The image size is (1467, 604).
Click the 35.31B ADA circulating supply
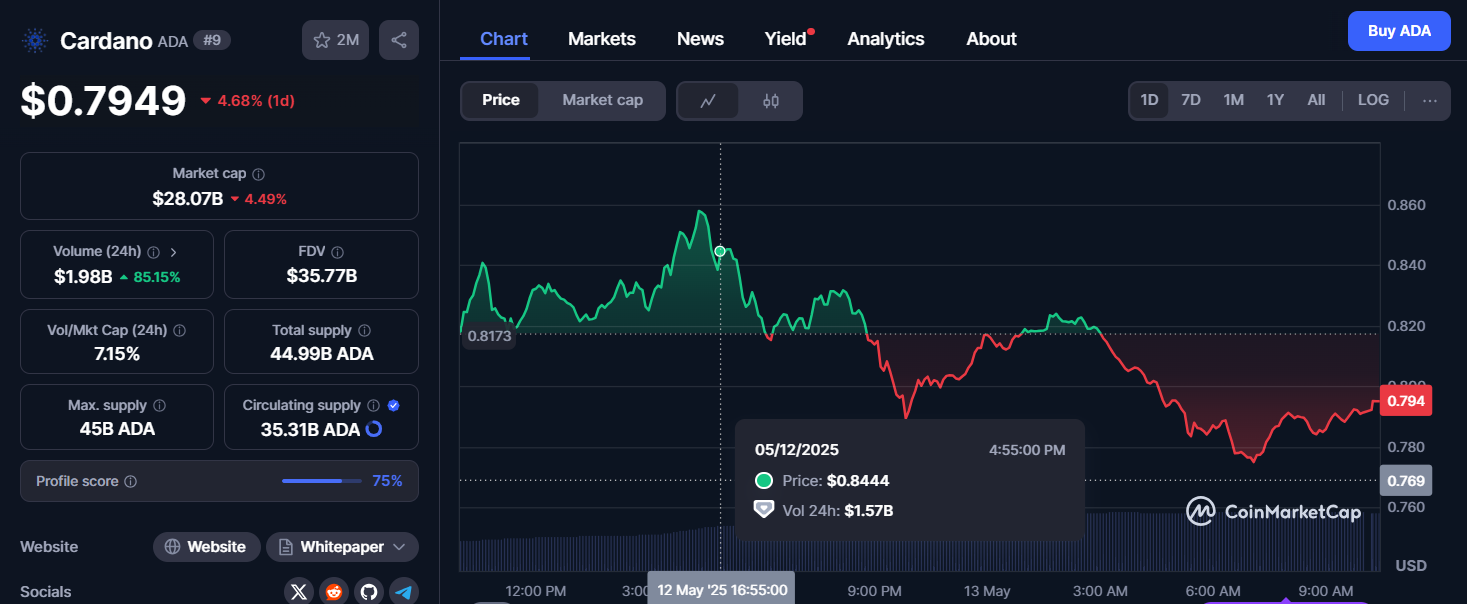tap(308, 429)
